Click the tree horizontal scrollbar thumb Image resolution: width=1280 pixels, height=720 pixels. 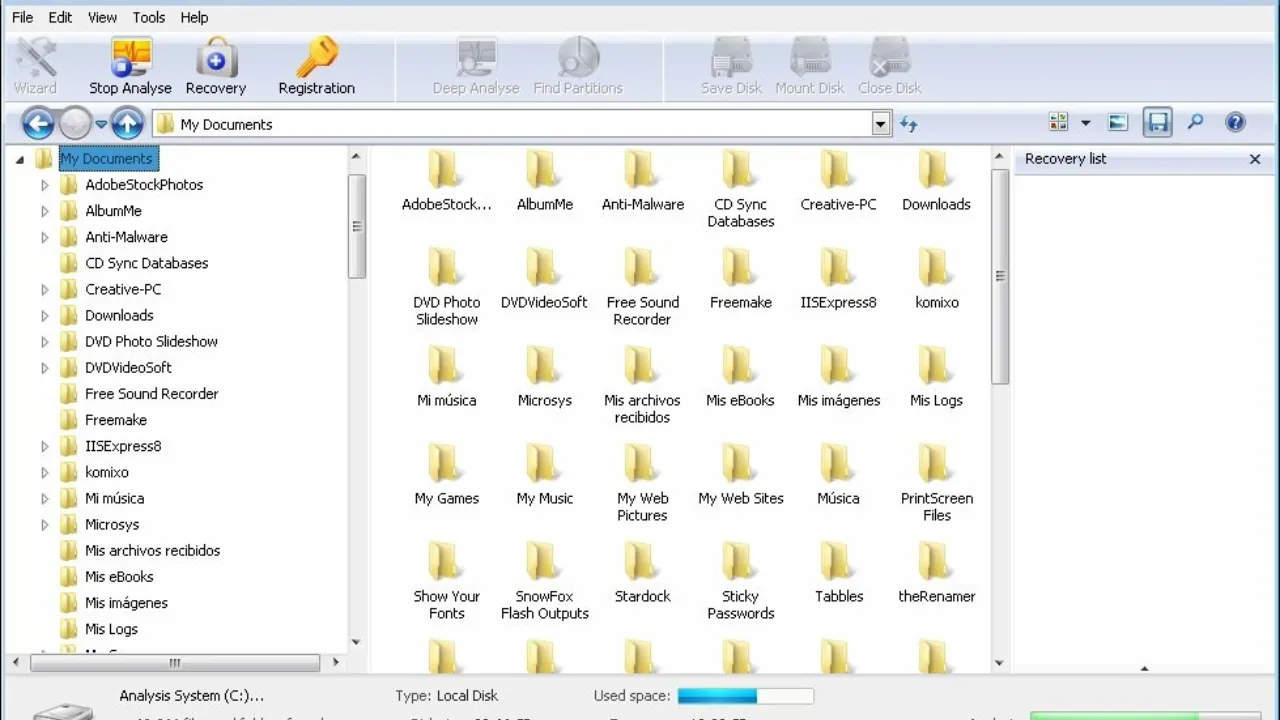click(175, 662)
